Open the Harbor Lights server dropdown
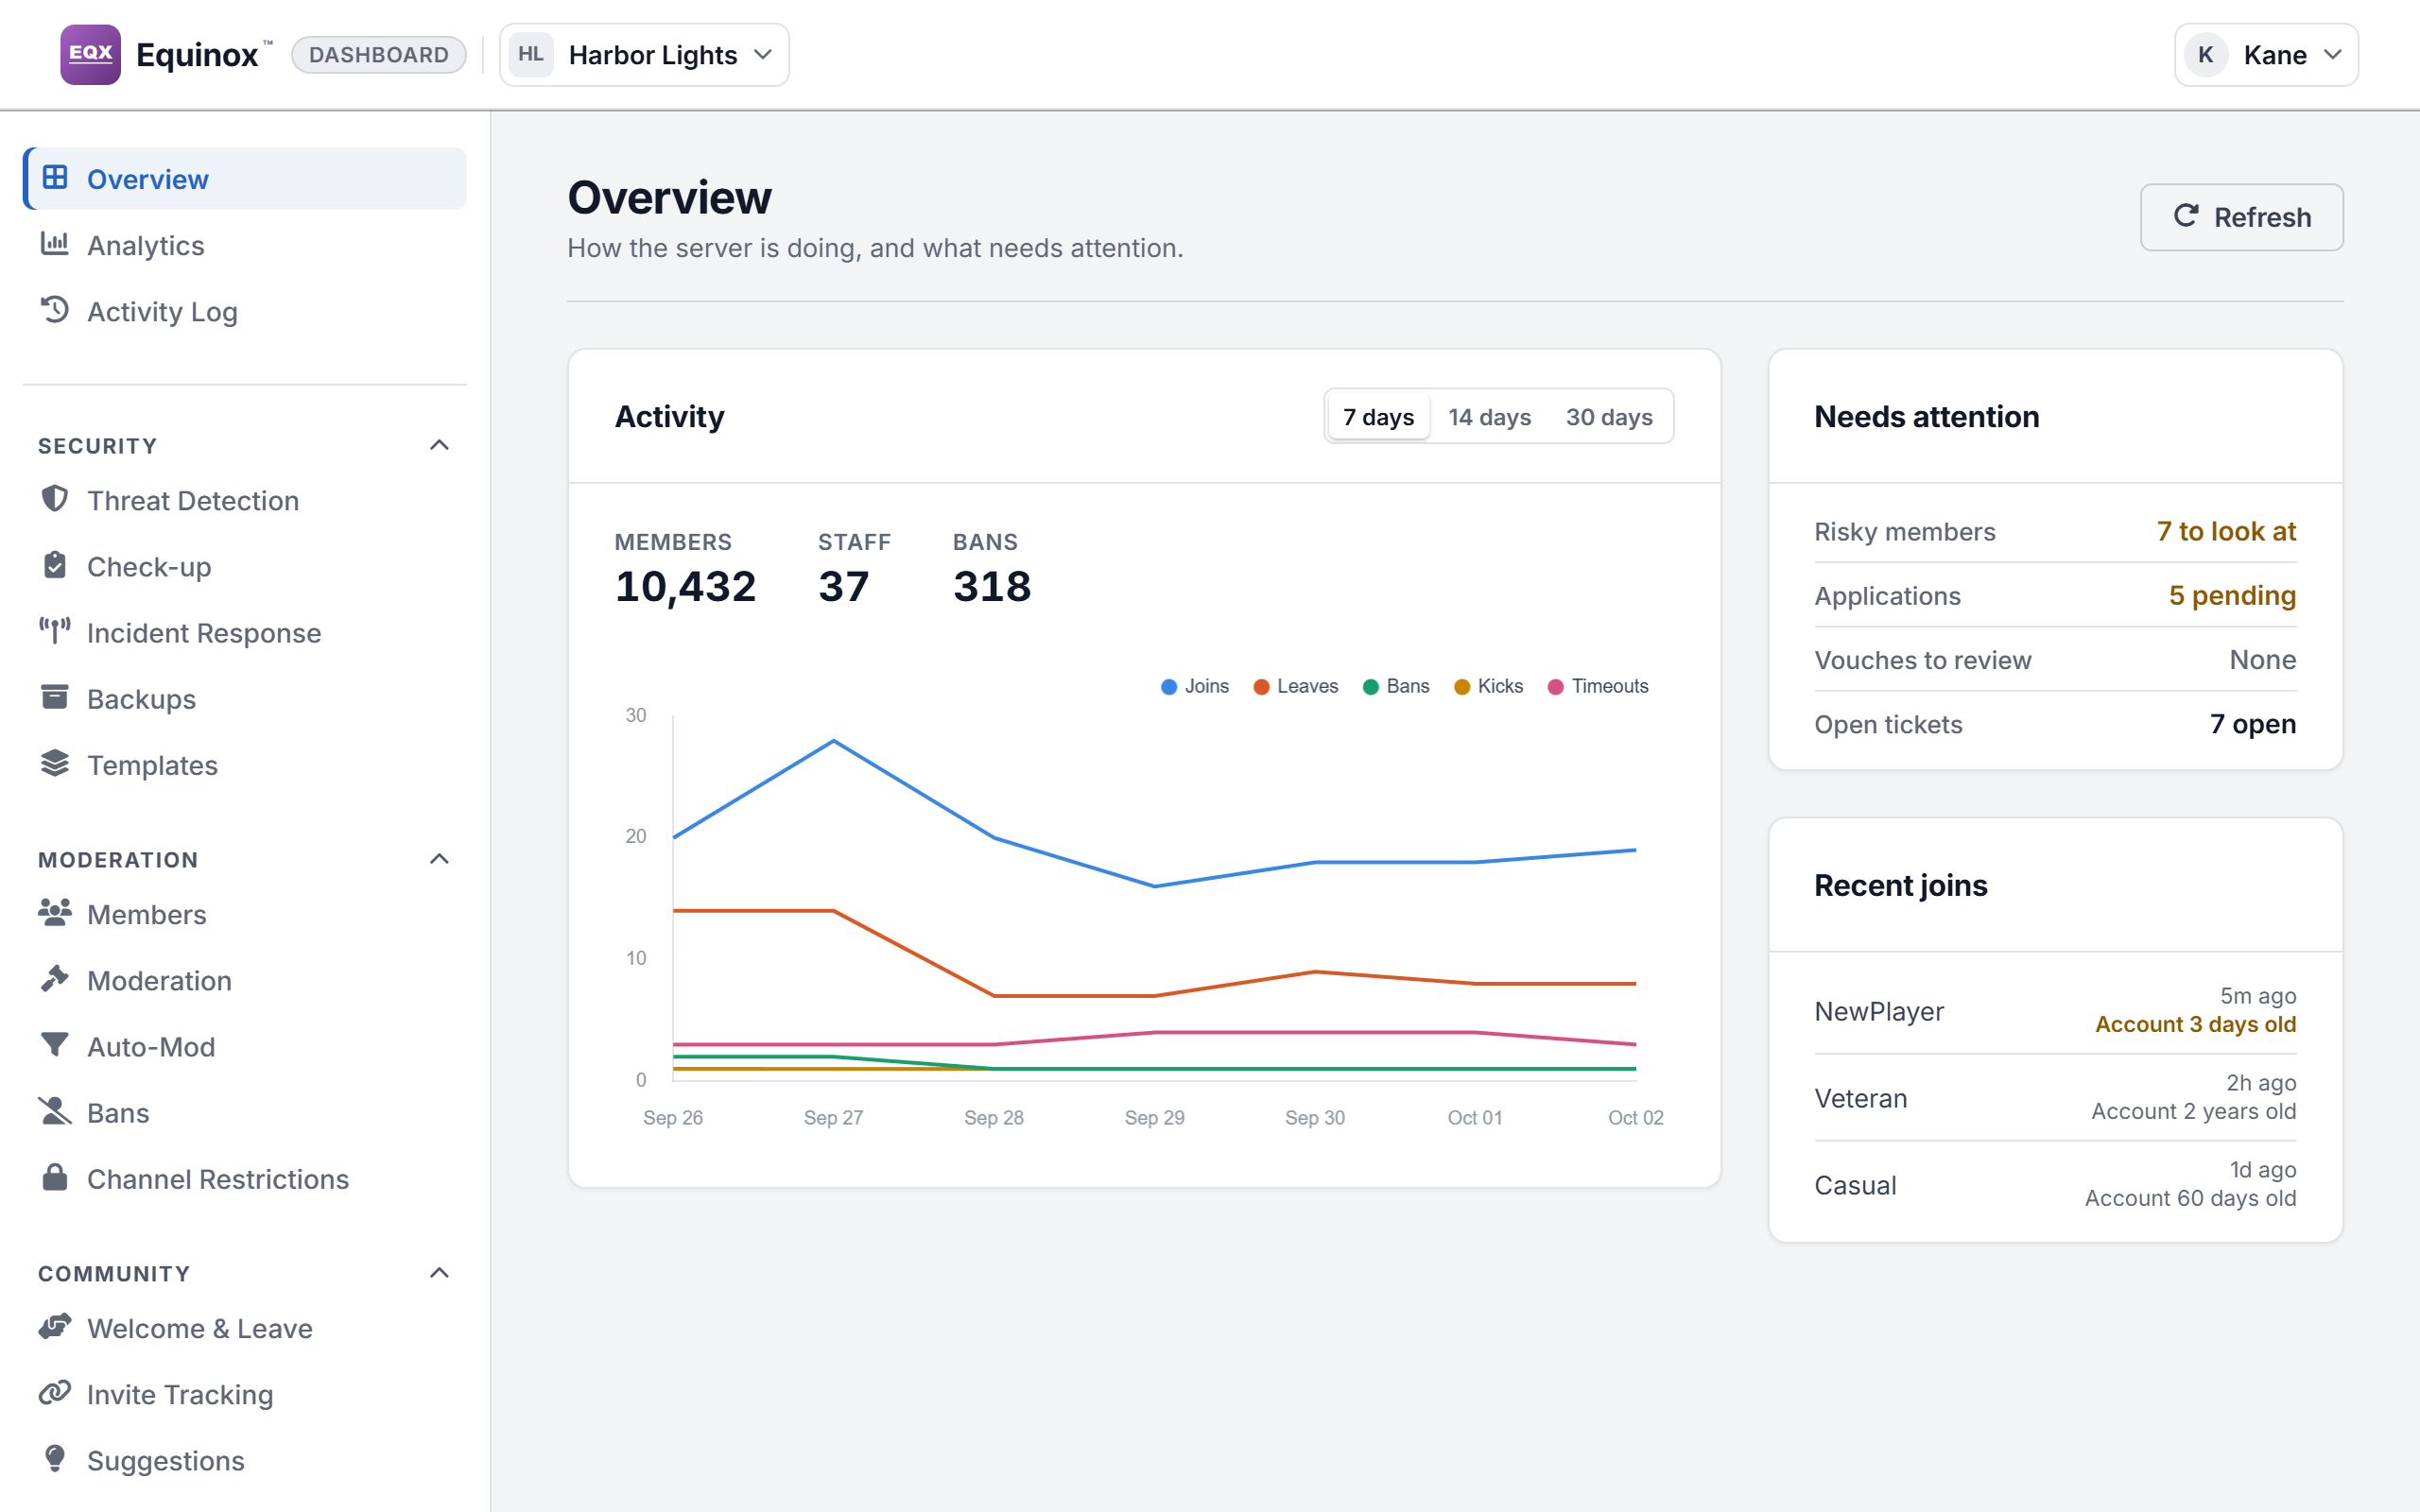The height and width of the screenshot is (1512, 2420). point(645,55)
